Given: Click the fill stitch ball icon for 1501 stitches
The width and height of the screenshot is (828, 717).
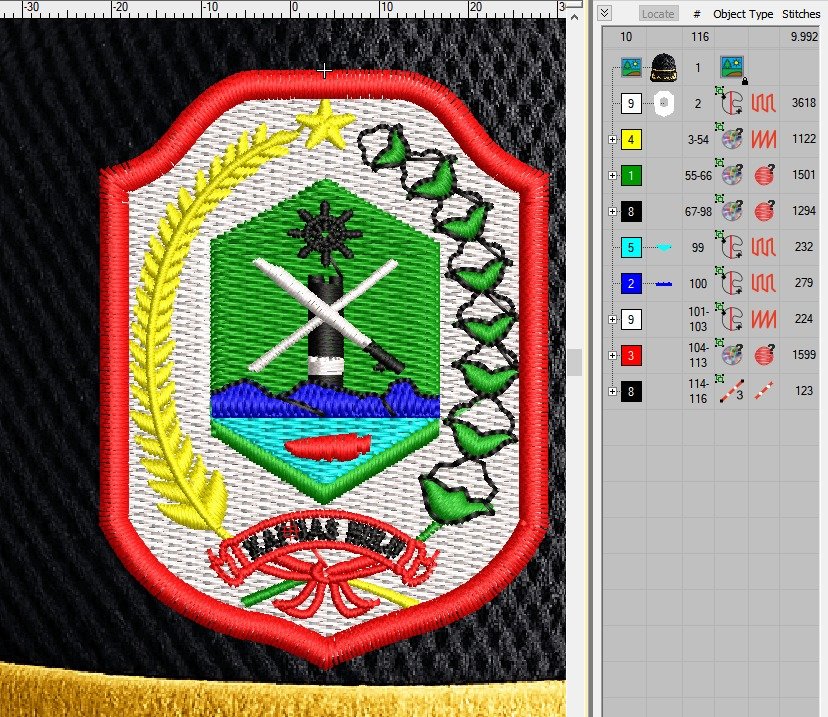Looking at the screenshot, I should (764, 175).
